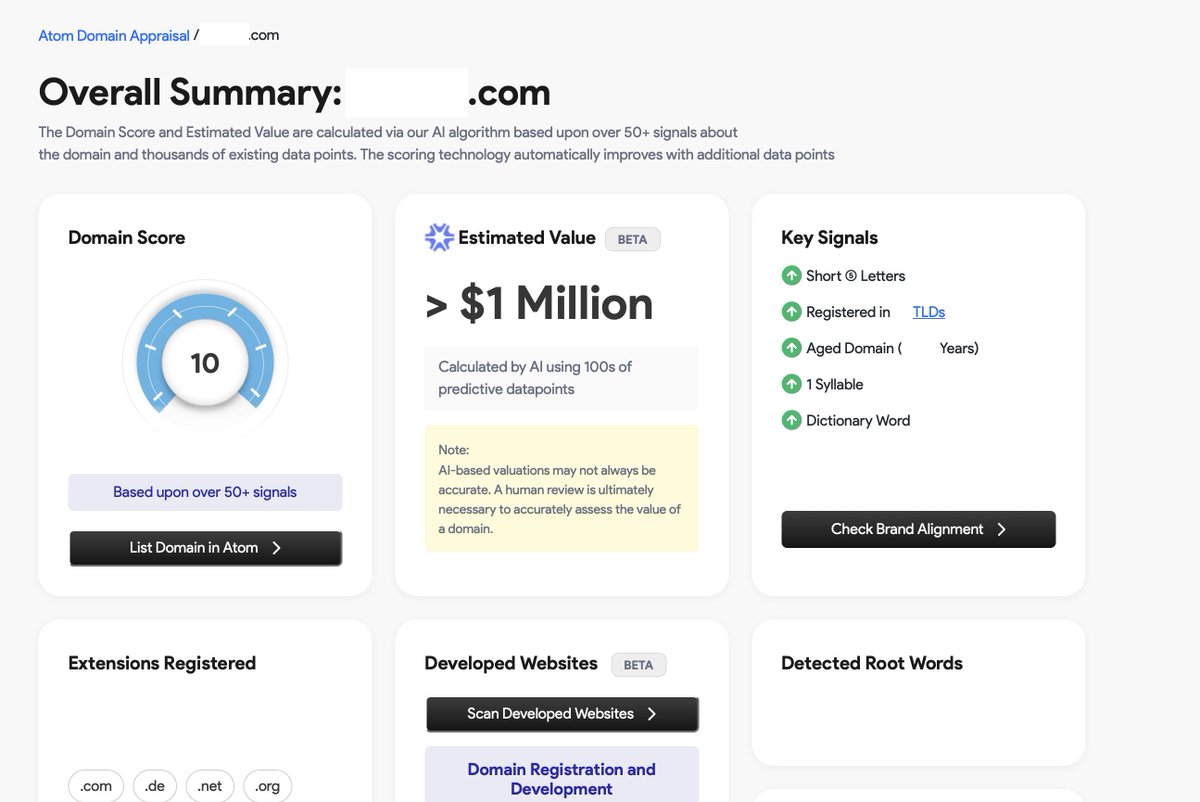Click the Estimated Value sparkle icon
The height and width of the screenshot is (802, 1200).
[x=439, y=237]
